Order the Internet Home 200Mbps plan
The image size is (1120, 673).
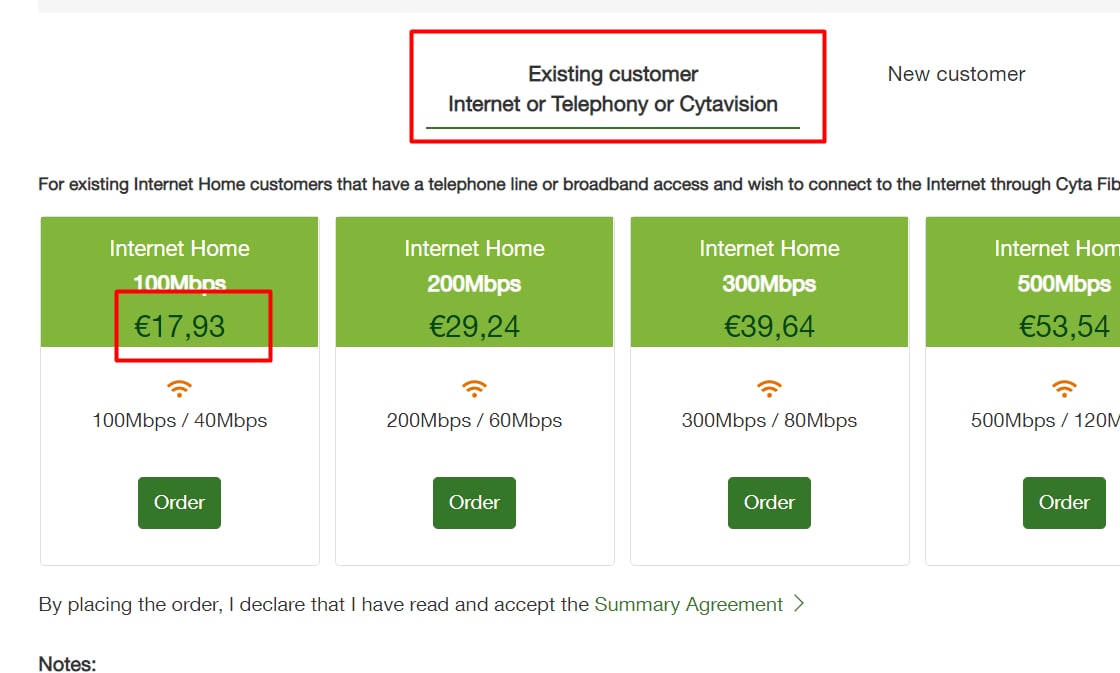click(x=474, y=502)
